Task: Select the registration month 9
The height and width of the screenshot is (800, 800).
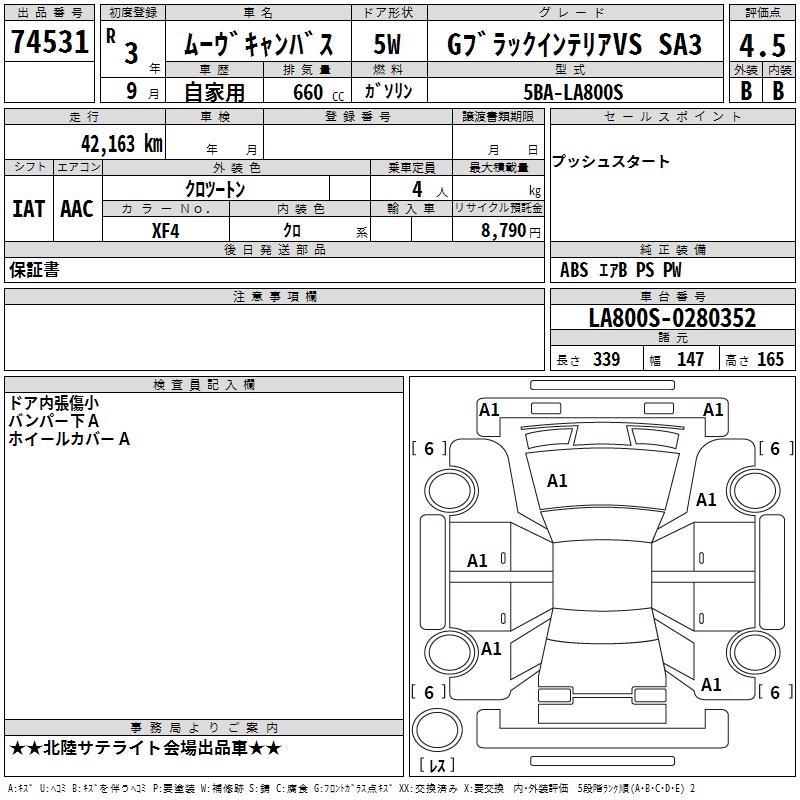Action: point(132,91)
